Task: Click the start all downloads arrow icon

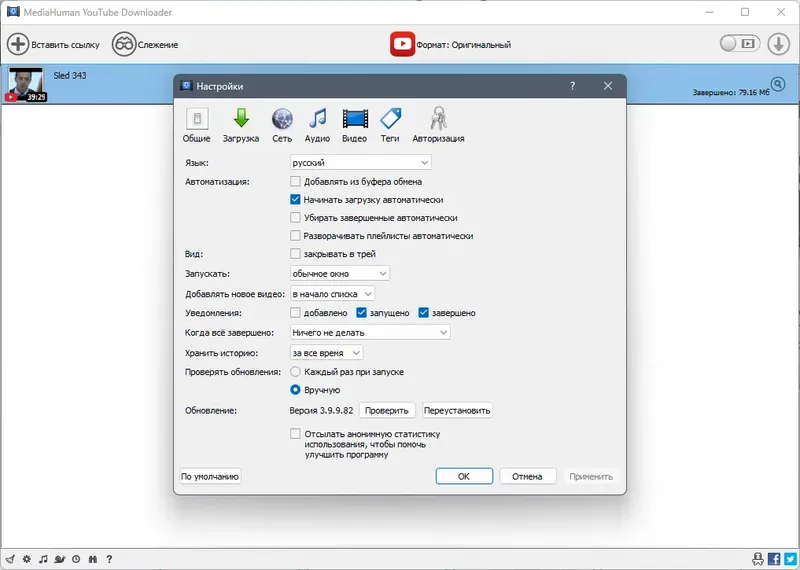Action: click(779, 44)
